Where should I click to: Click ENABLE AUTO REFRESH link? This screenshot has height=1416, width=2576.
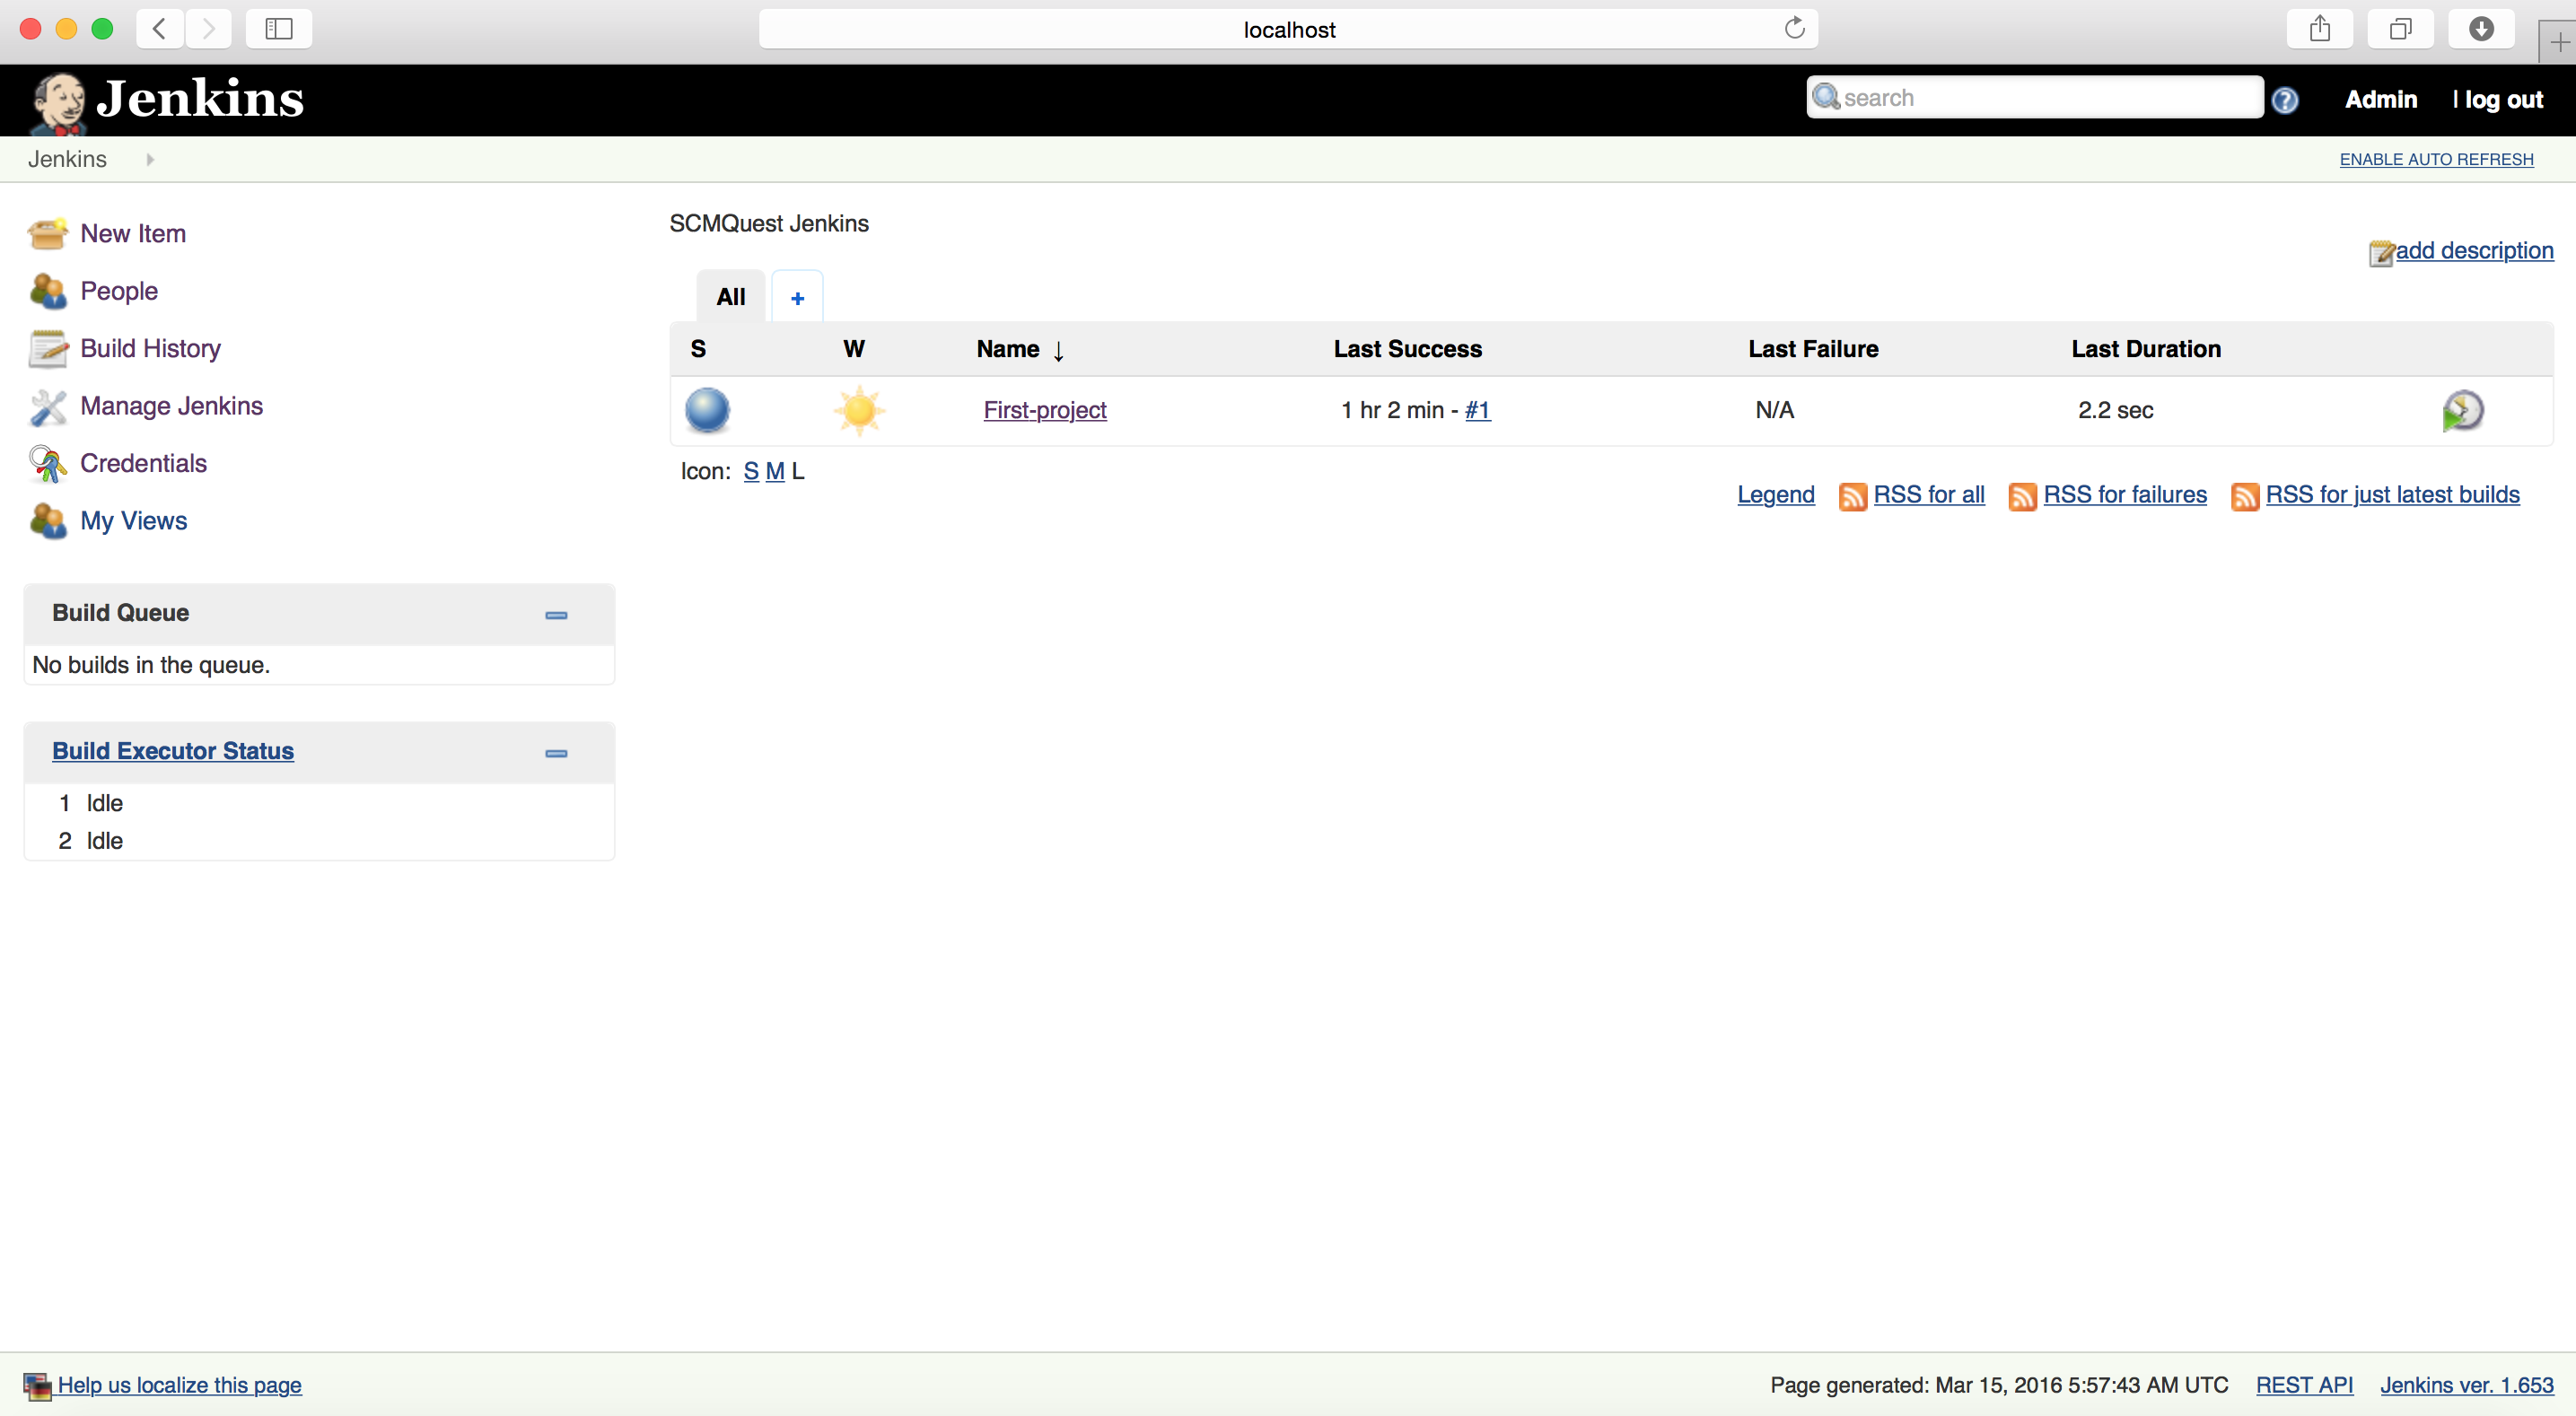point(2436,160)
